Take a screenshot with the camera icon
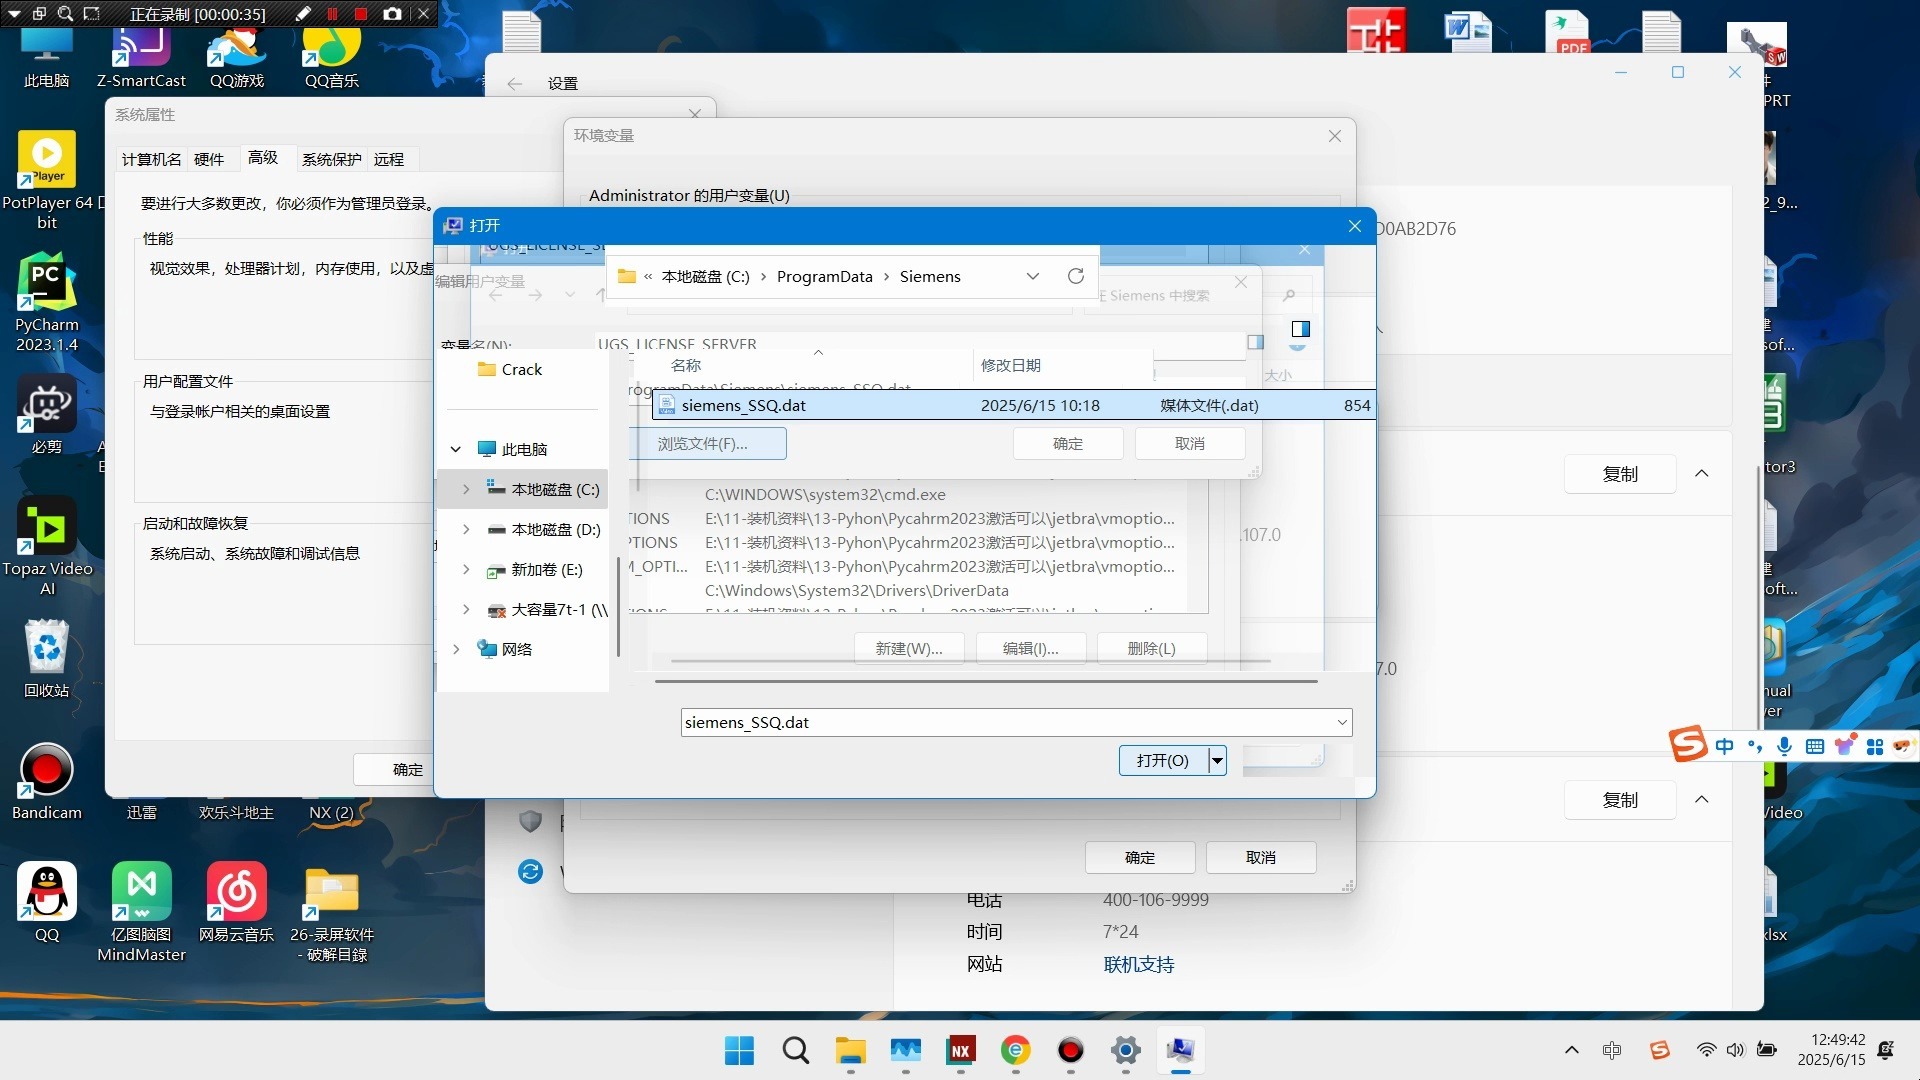Viewport: 1920px width, 1080px height. pyautogui.click(x=392, y=14)
